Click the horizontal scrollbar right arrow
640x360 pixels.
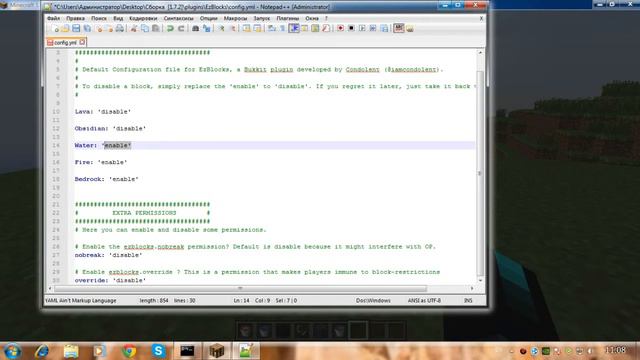[472, 288]
